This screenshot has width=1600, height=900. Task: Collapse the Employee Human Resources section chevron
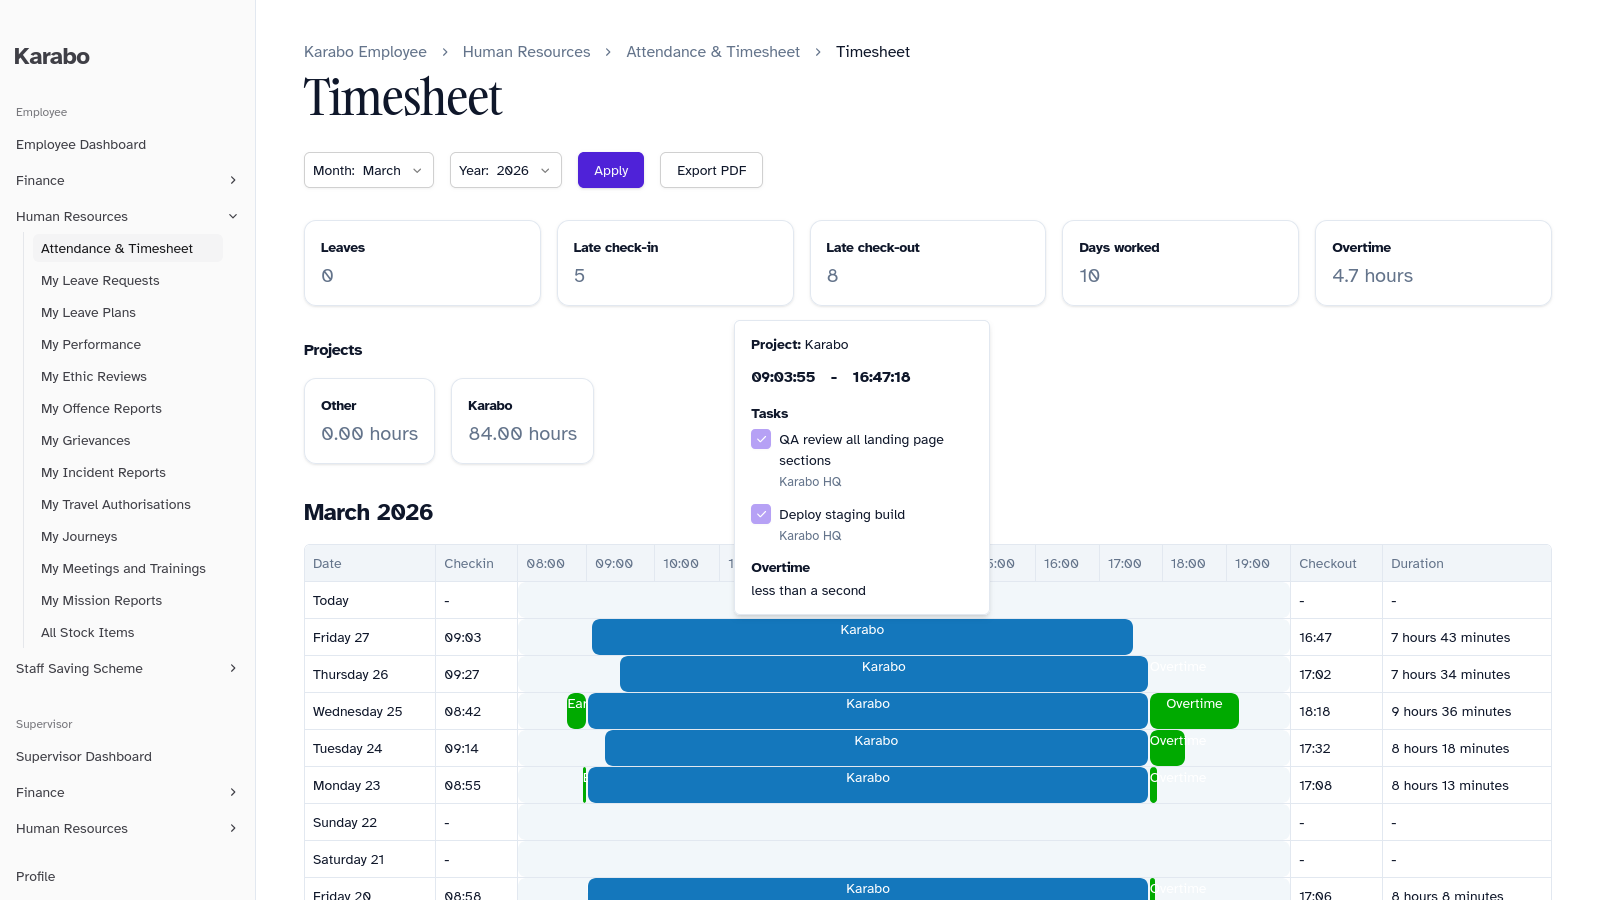point(233,217)
